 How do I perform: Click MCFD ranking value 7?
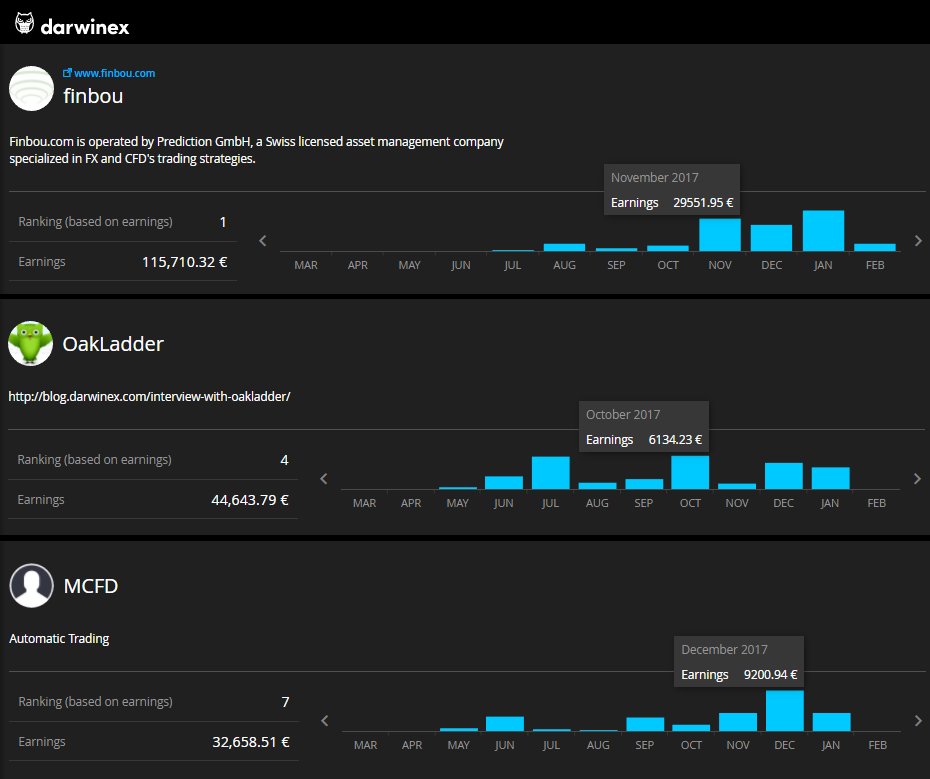285,702
